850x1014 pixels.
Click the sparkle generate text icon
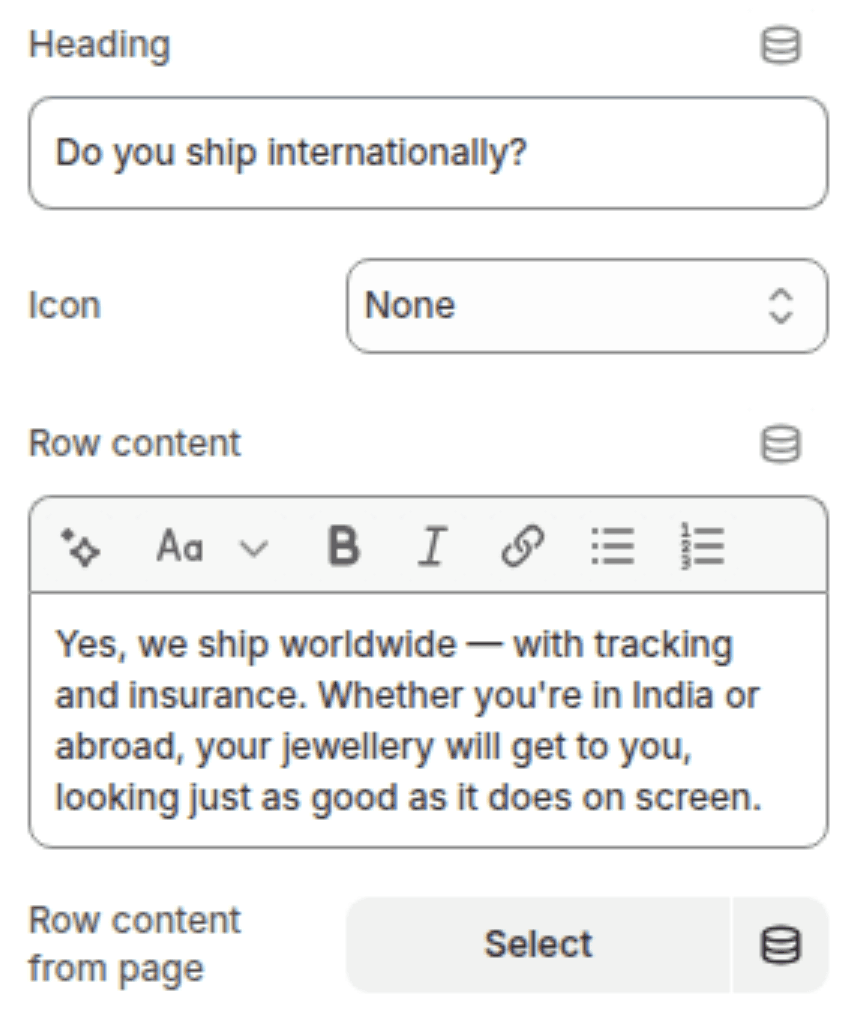point(80,547)
